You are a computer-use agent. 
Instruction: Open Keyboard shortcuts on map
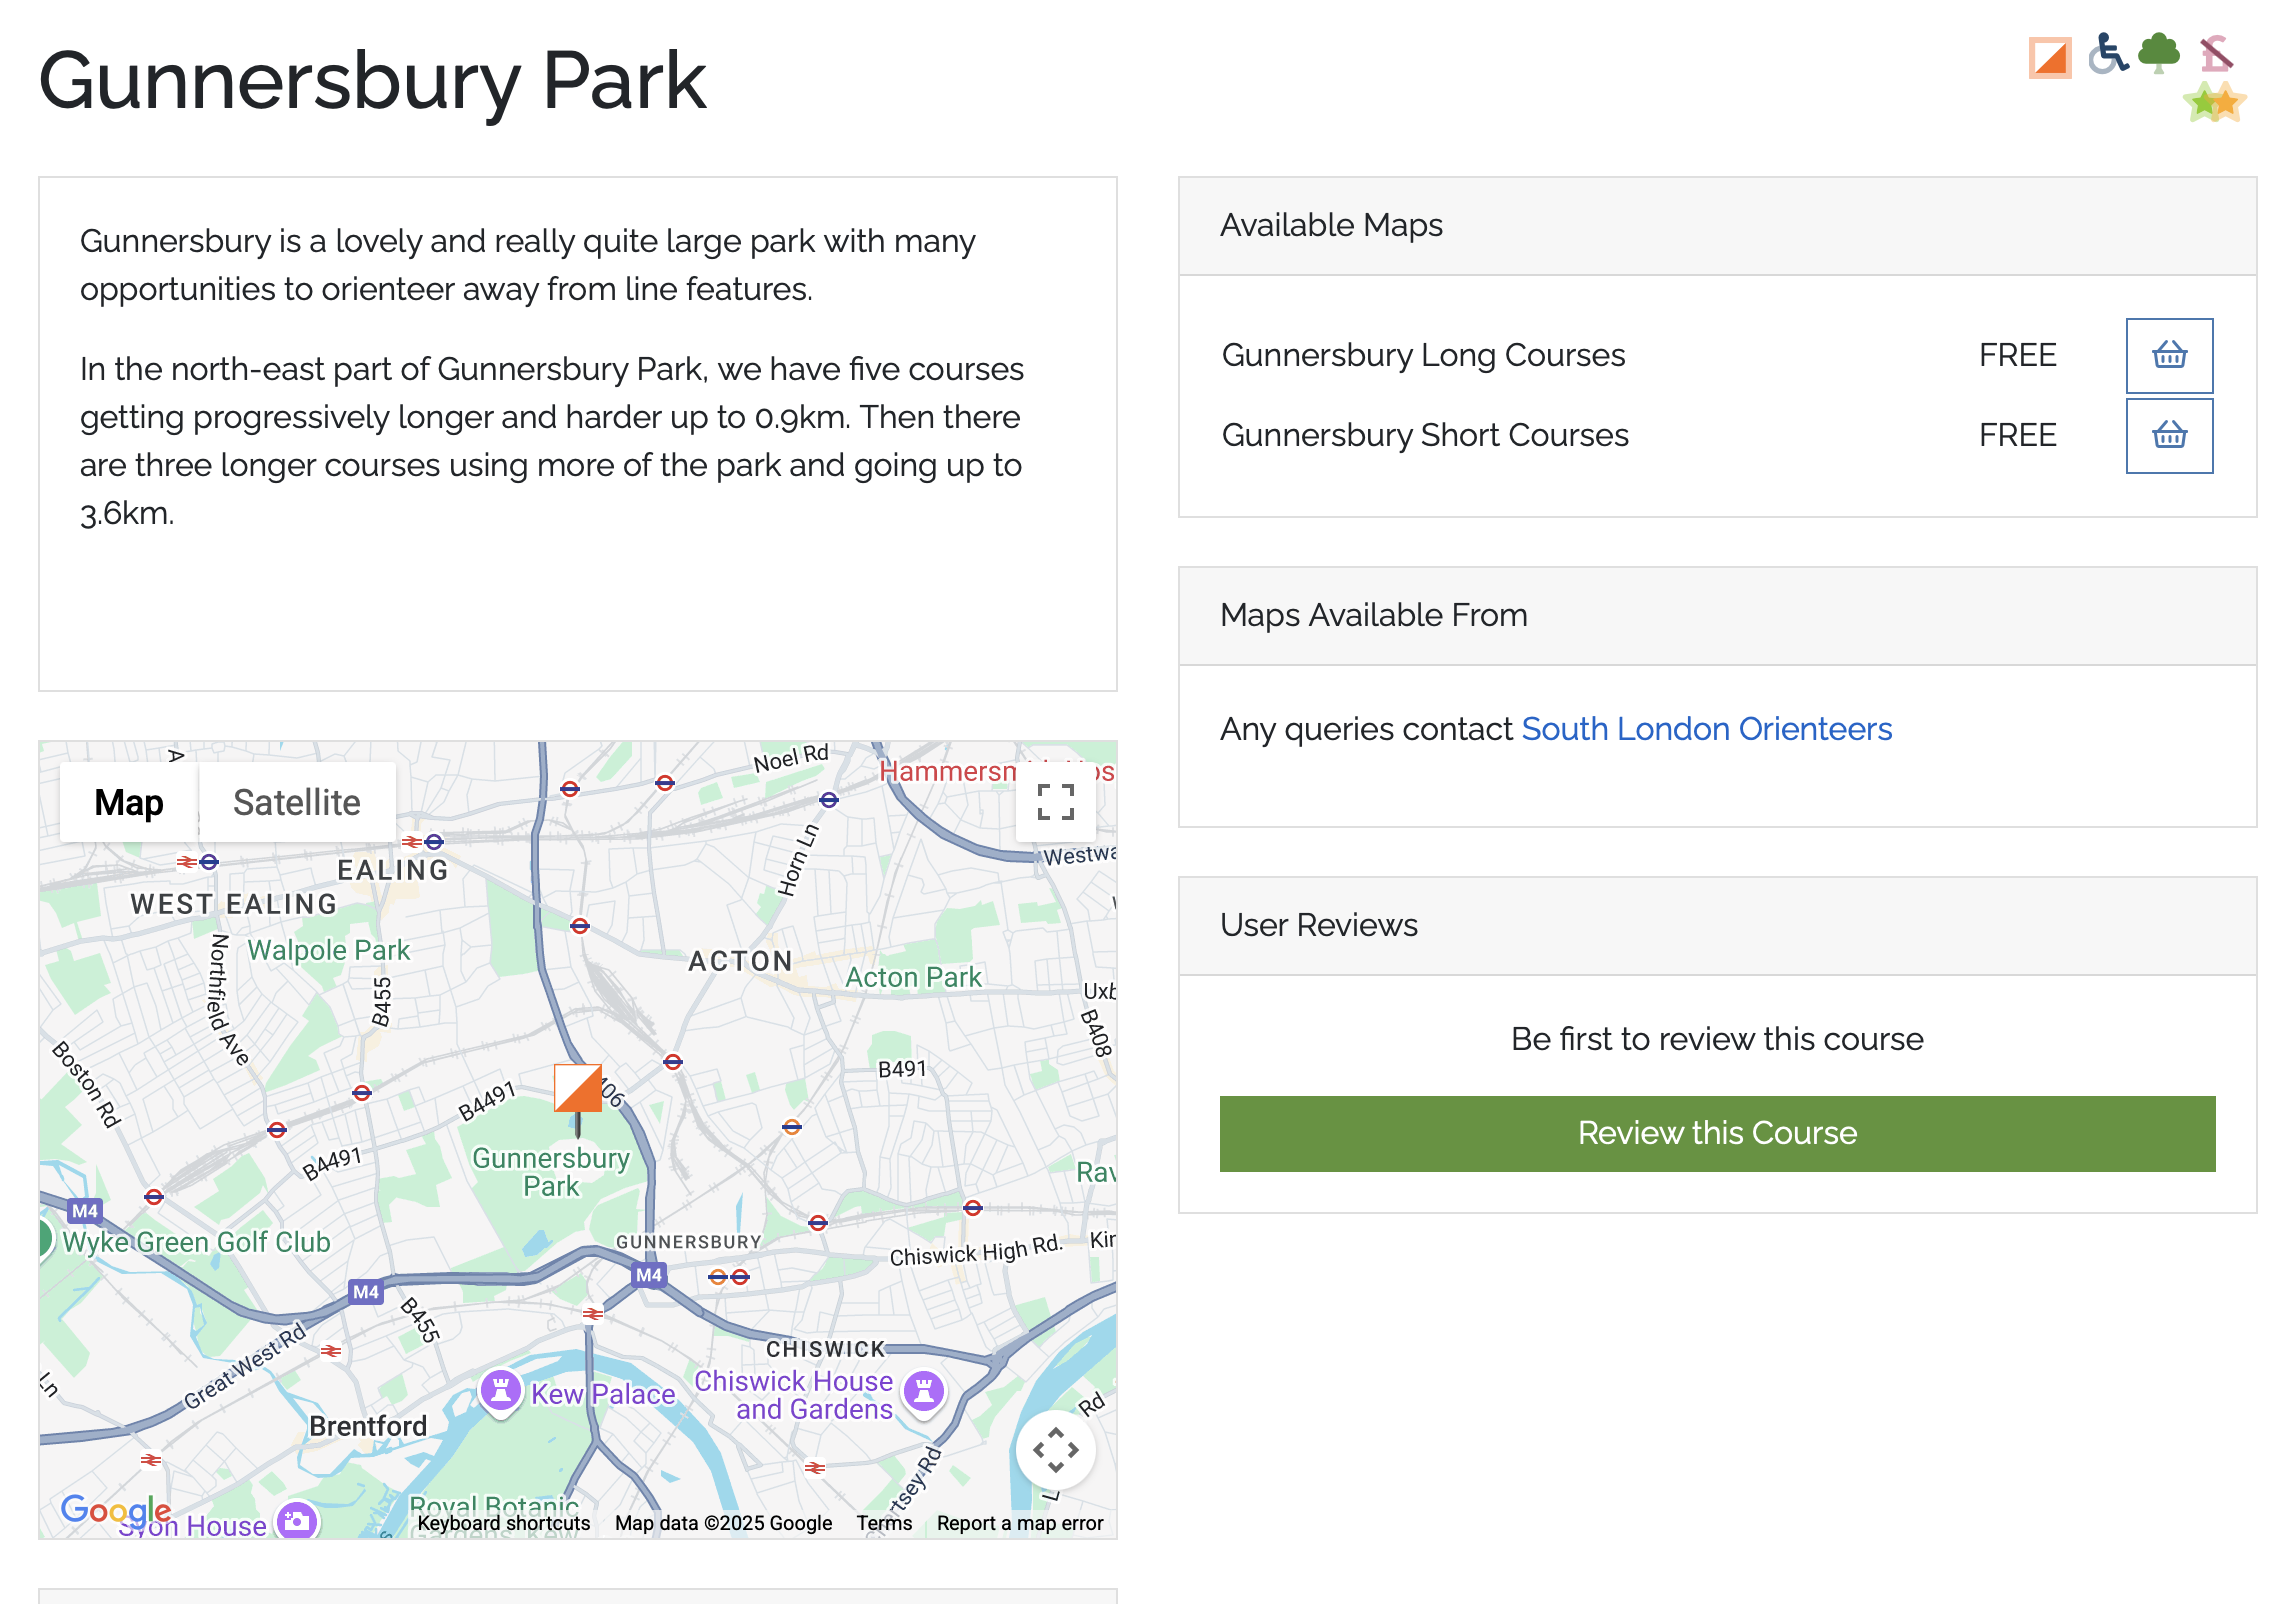click(x=504, y=1523)
